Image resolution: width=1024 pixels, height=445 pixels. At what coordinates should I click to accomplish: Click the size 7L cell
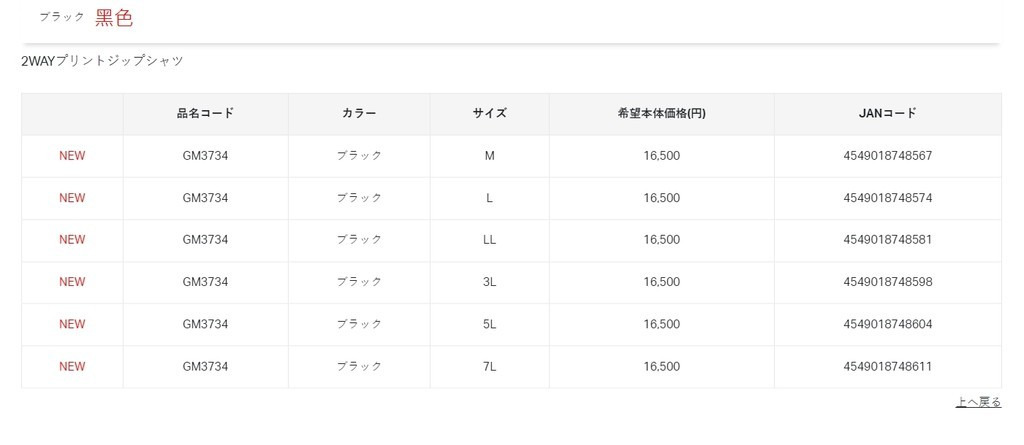coord(489,367)
